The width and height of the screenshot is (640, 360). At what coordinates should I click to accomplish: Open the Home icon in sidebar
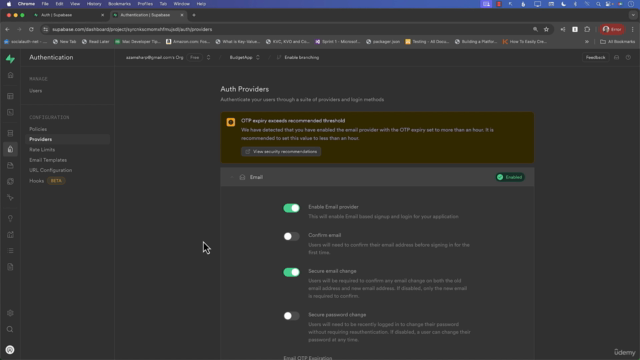pyautogui.click(x=11, y=75)
